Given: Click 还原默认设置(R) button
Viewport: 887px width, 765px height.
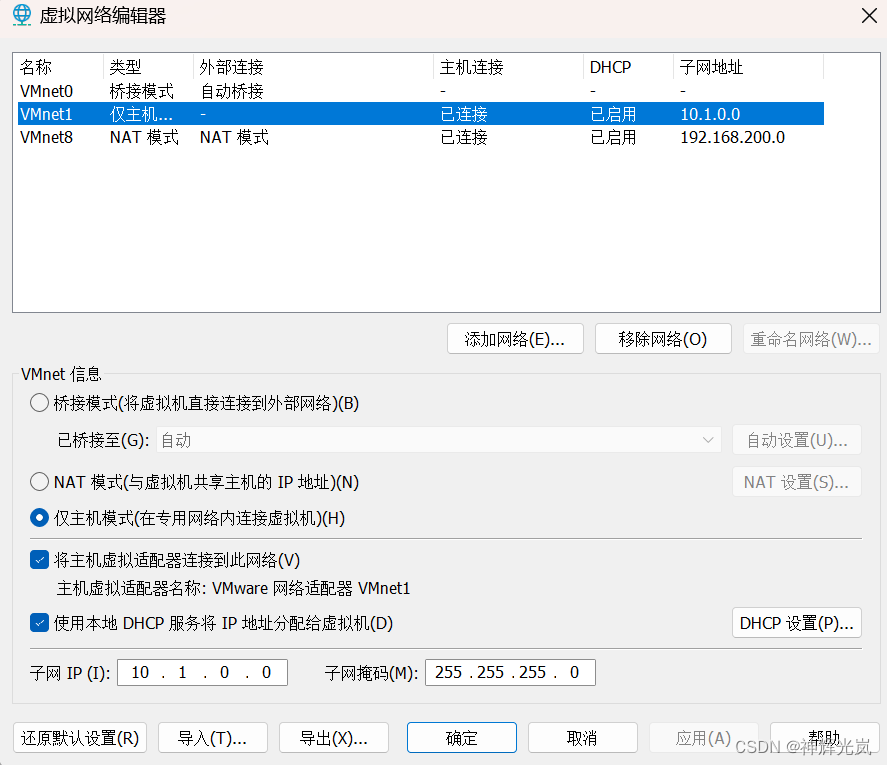Looking at the screenshot, I should pos(80,738).
